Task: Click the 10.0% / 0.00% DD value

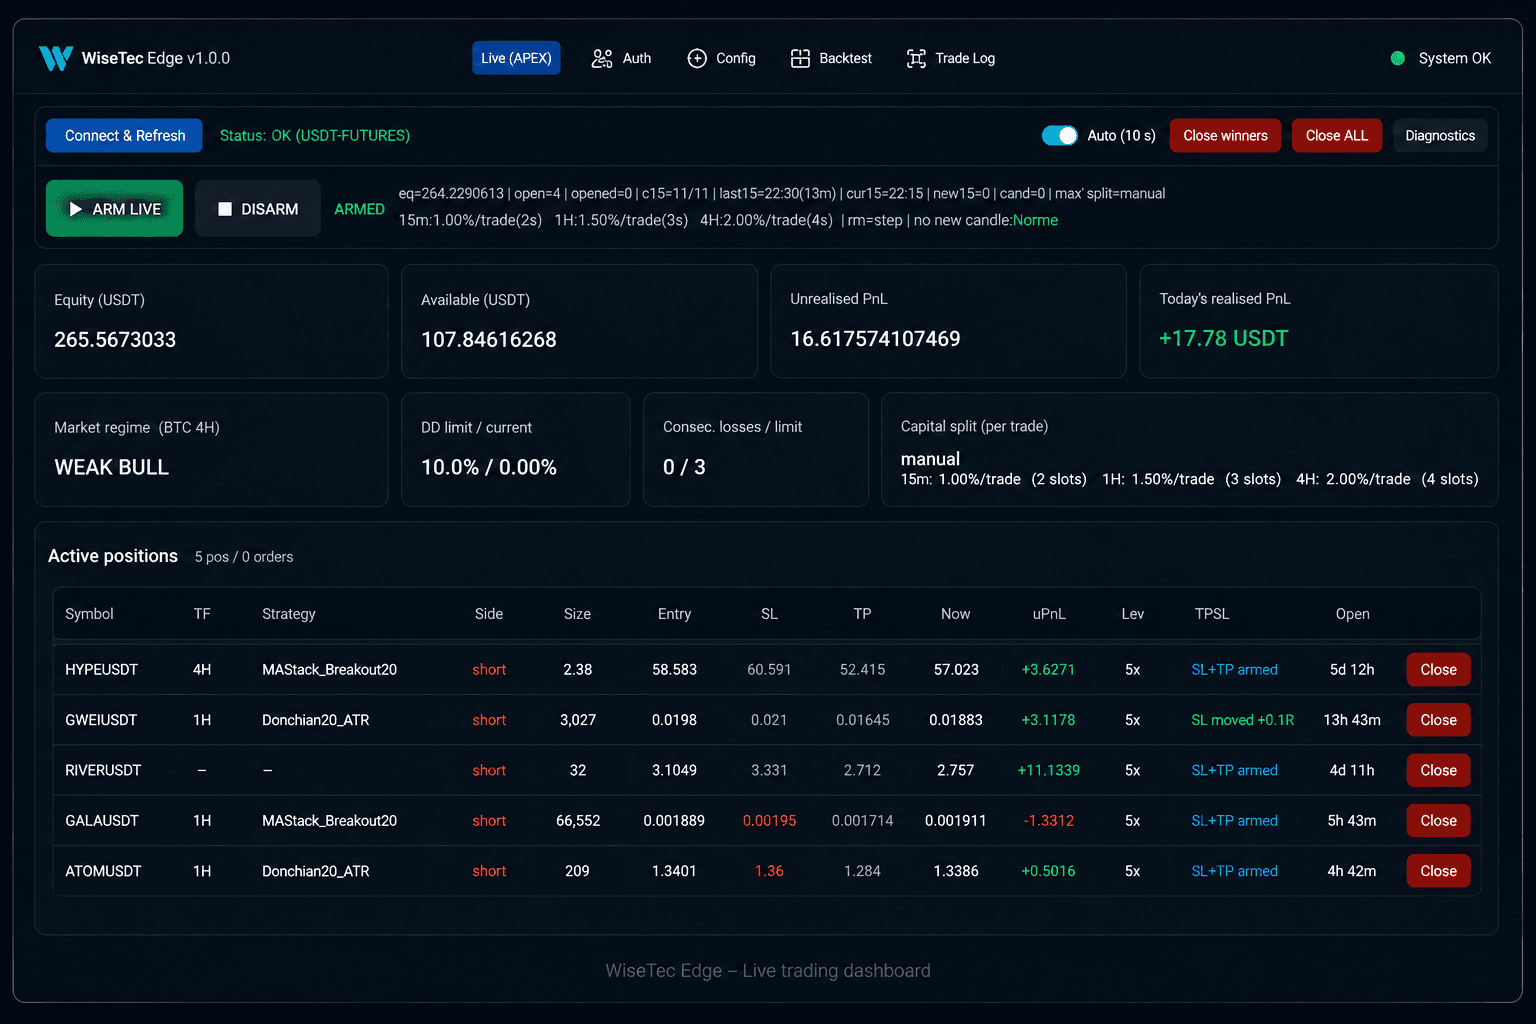Action: coord(488,467)
